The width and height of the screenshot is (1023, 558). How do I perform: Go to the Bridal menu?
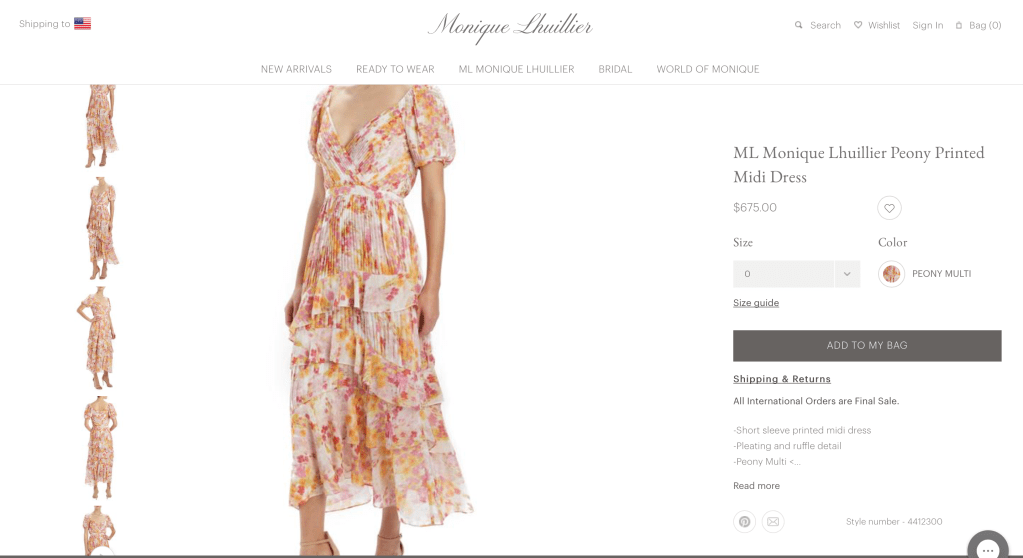(615, 69)
